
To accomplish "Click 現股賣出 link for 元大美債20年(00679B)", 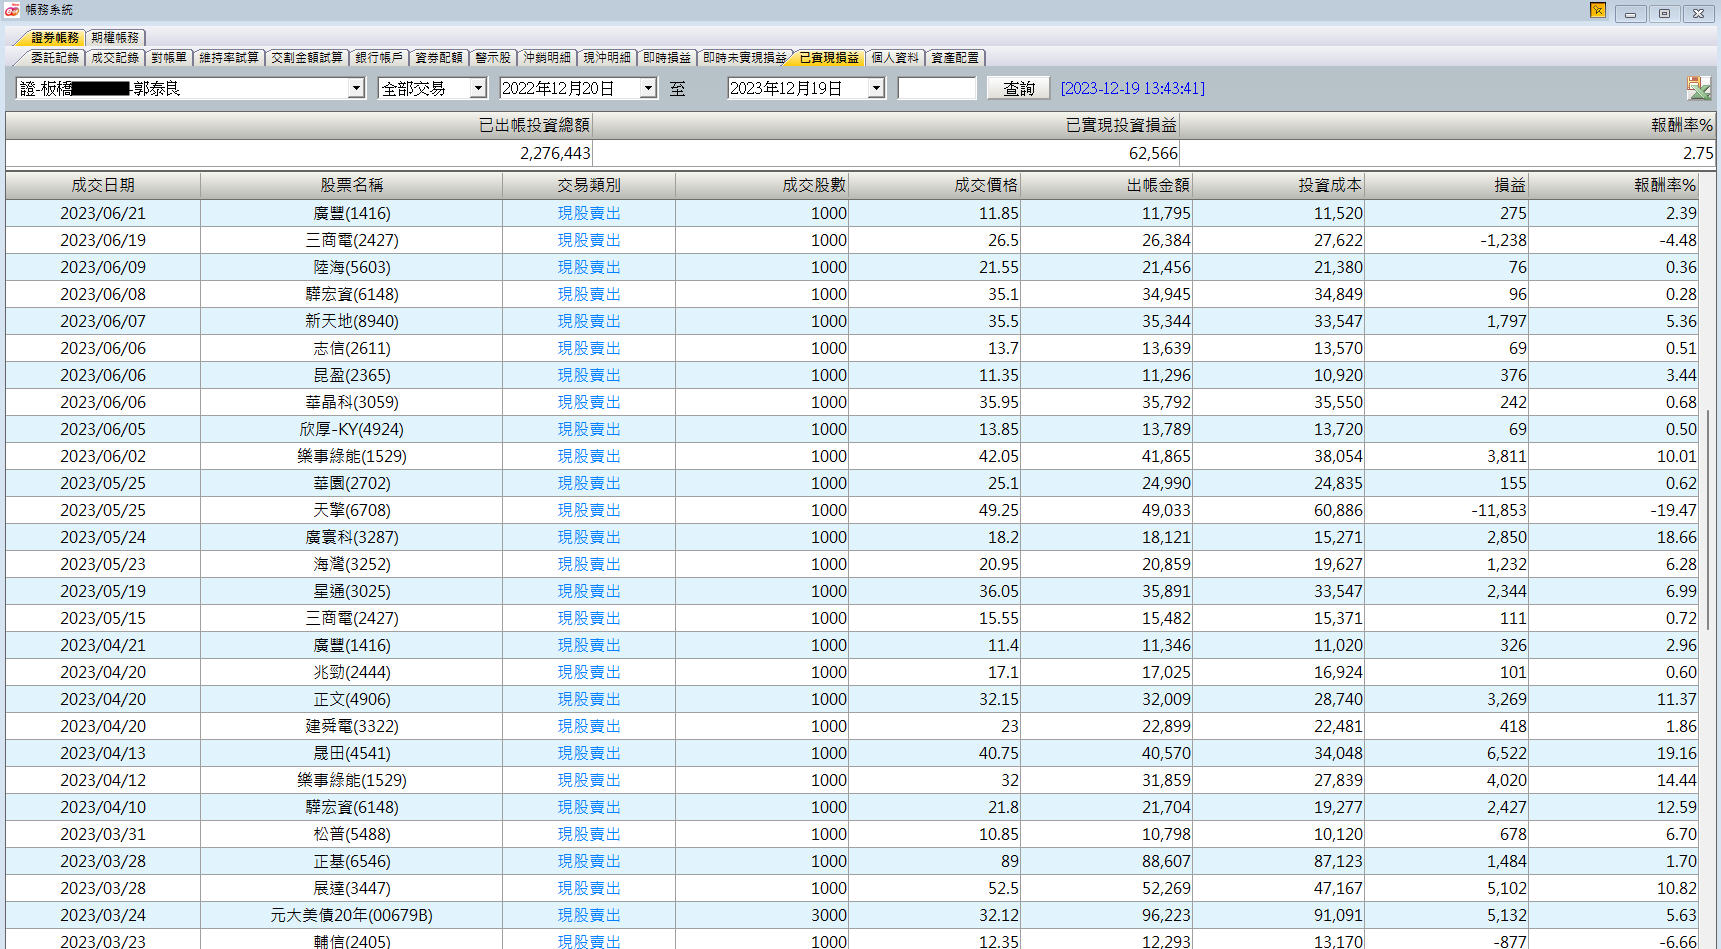I will pyautogui.click(x=589, y=915).
